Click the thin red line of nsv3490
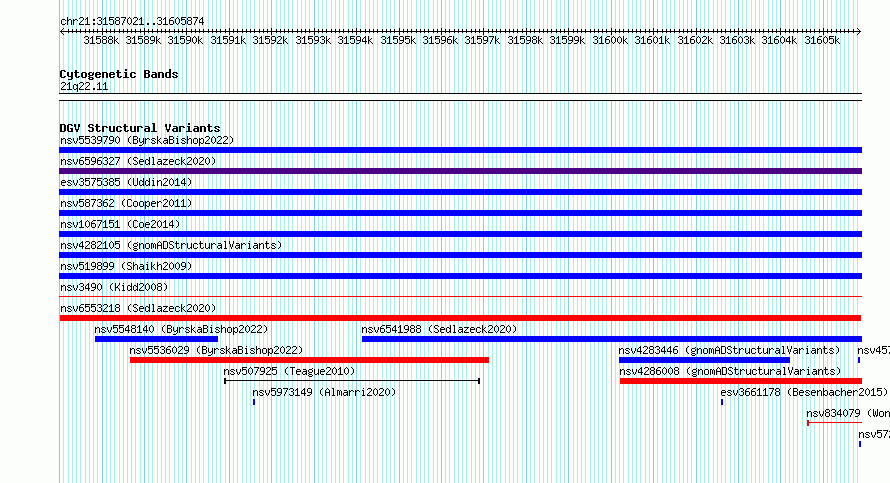The width and height of the screenshot is (890, 483). coord(460,296)
